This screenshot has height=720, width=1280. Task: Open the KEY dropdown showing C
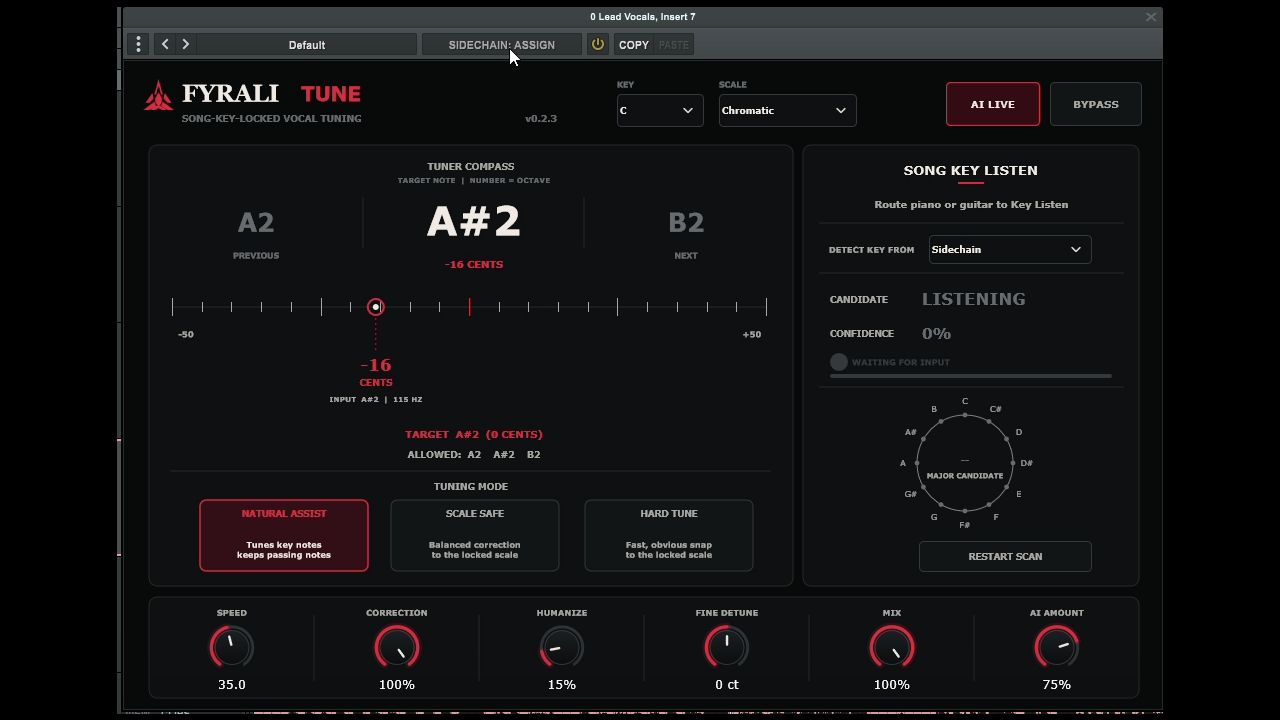point(659,110)
